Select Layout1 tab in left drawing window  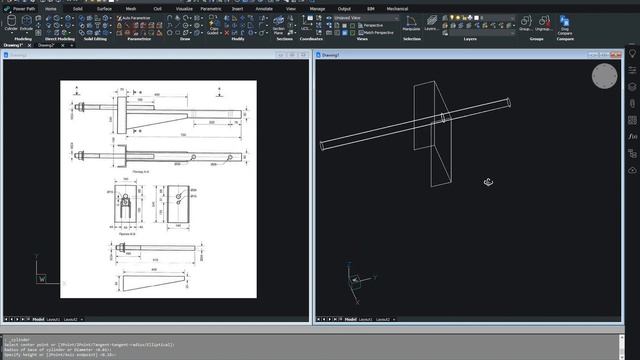pos(53,319)
